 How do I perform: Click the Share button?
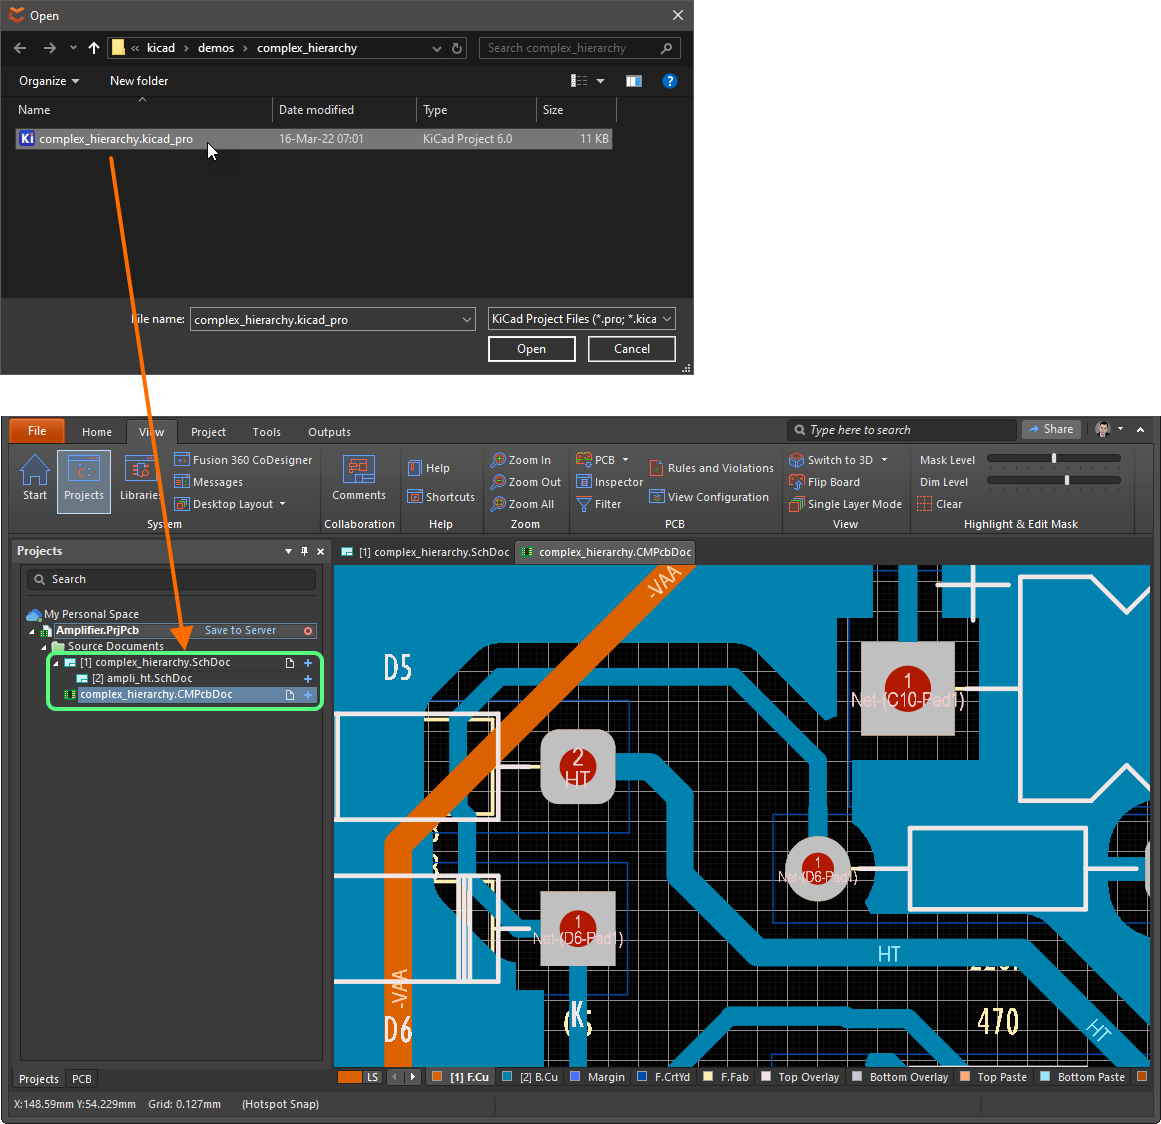click(1050, 429)
